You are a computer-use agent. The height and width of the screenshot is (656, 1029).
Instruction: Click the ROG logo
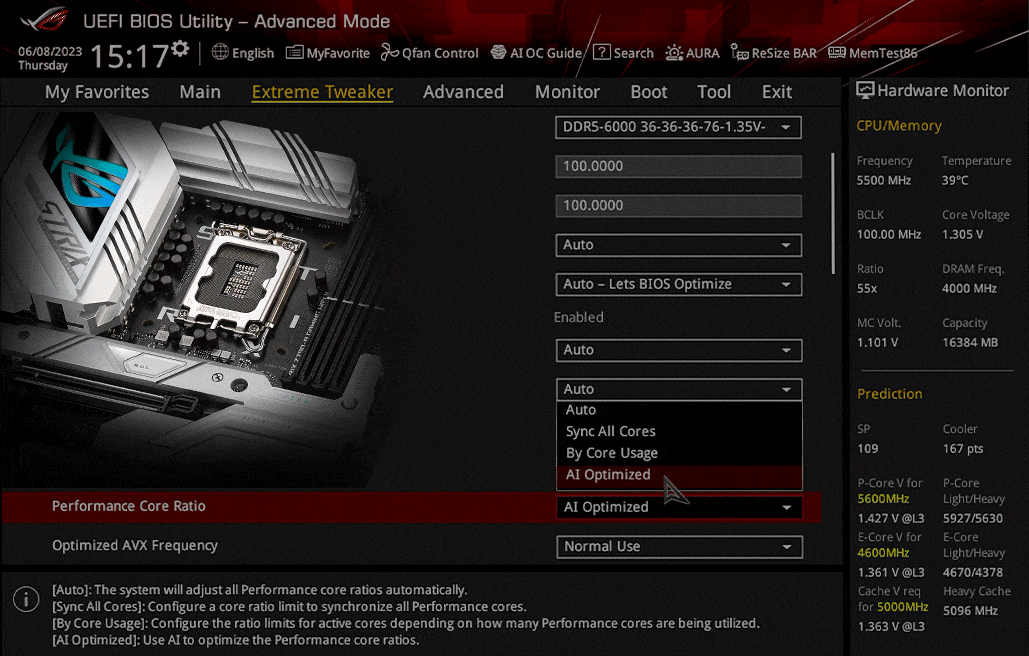point(45,20)
